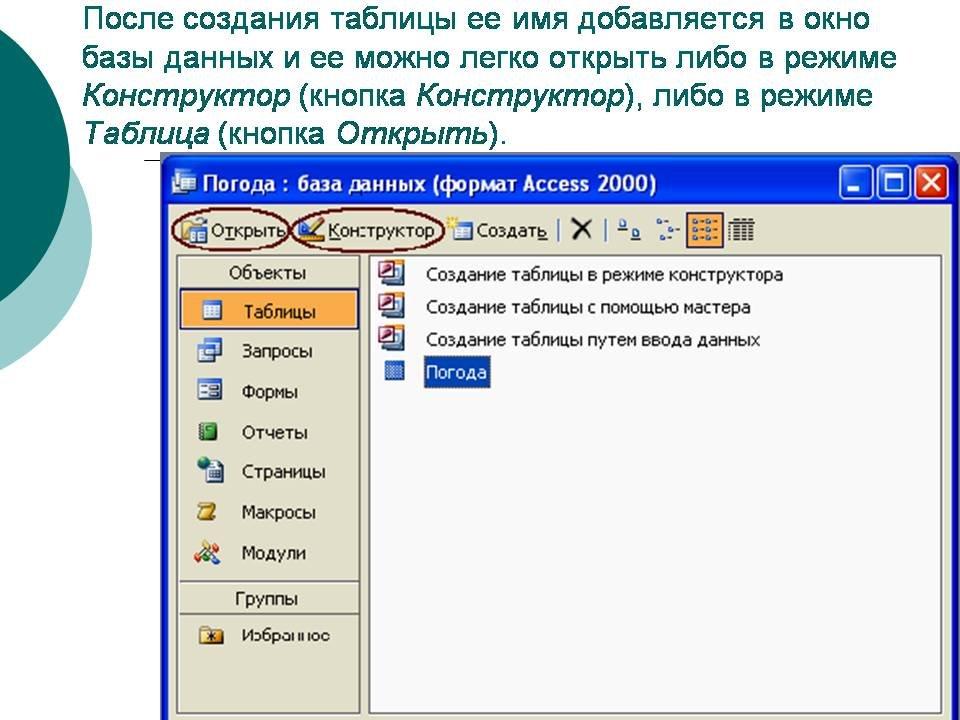Click the Открыть toolbar button
Screen dimensions: 960x720
click(x=230, y=231)
